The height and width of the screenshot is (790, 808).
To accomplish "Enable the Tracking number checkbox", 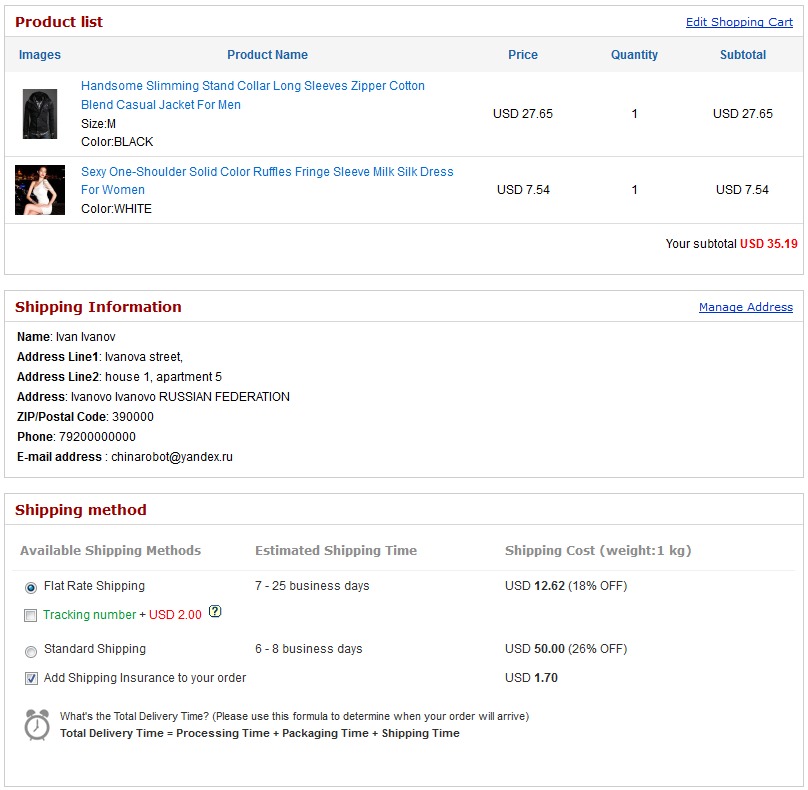I will pos(31,616).
